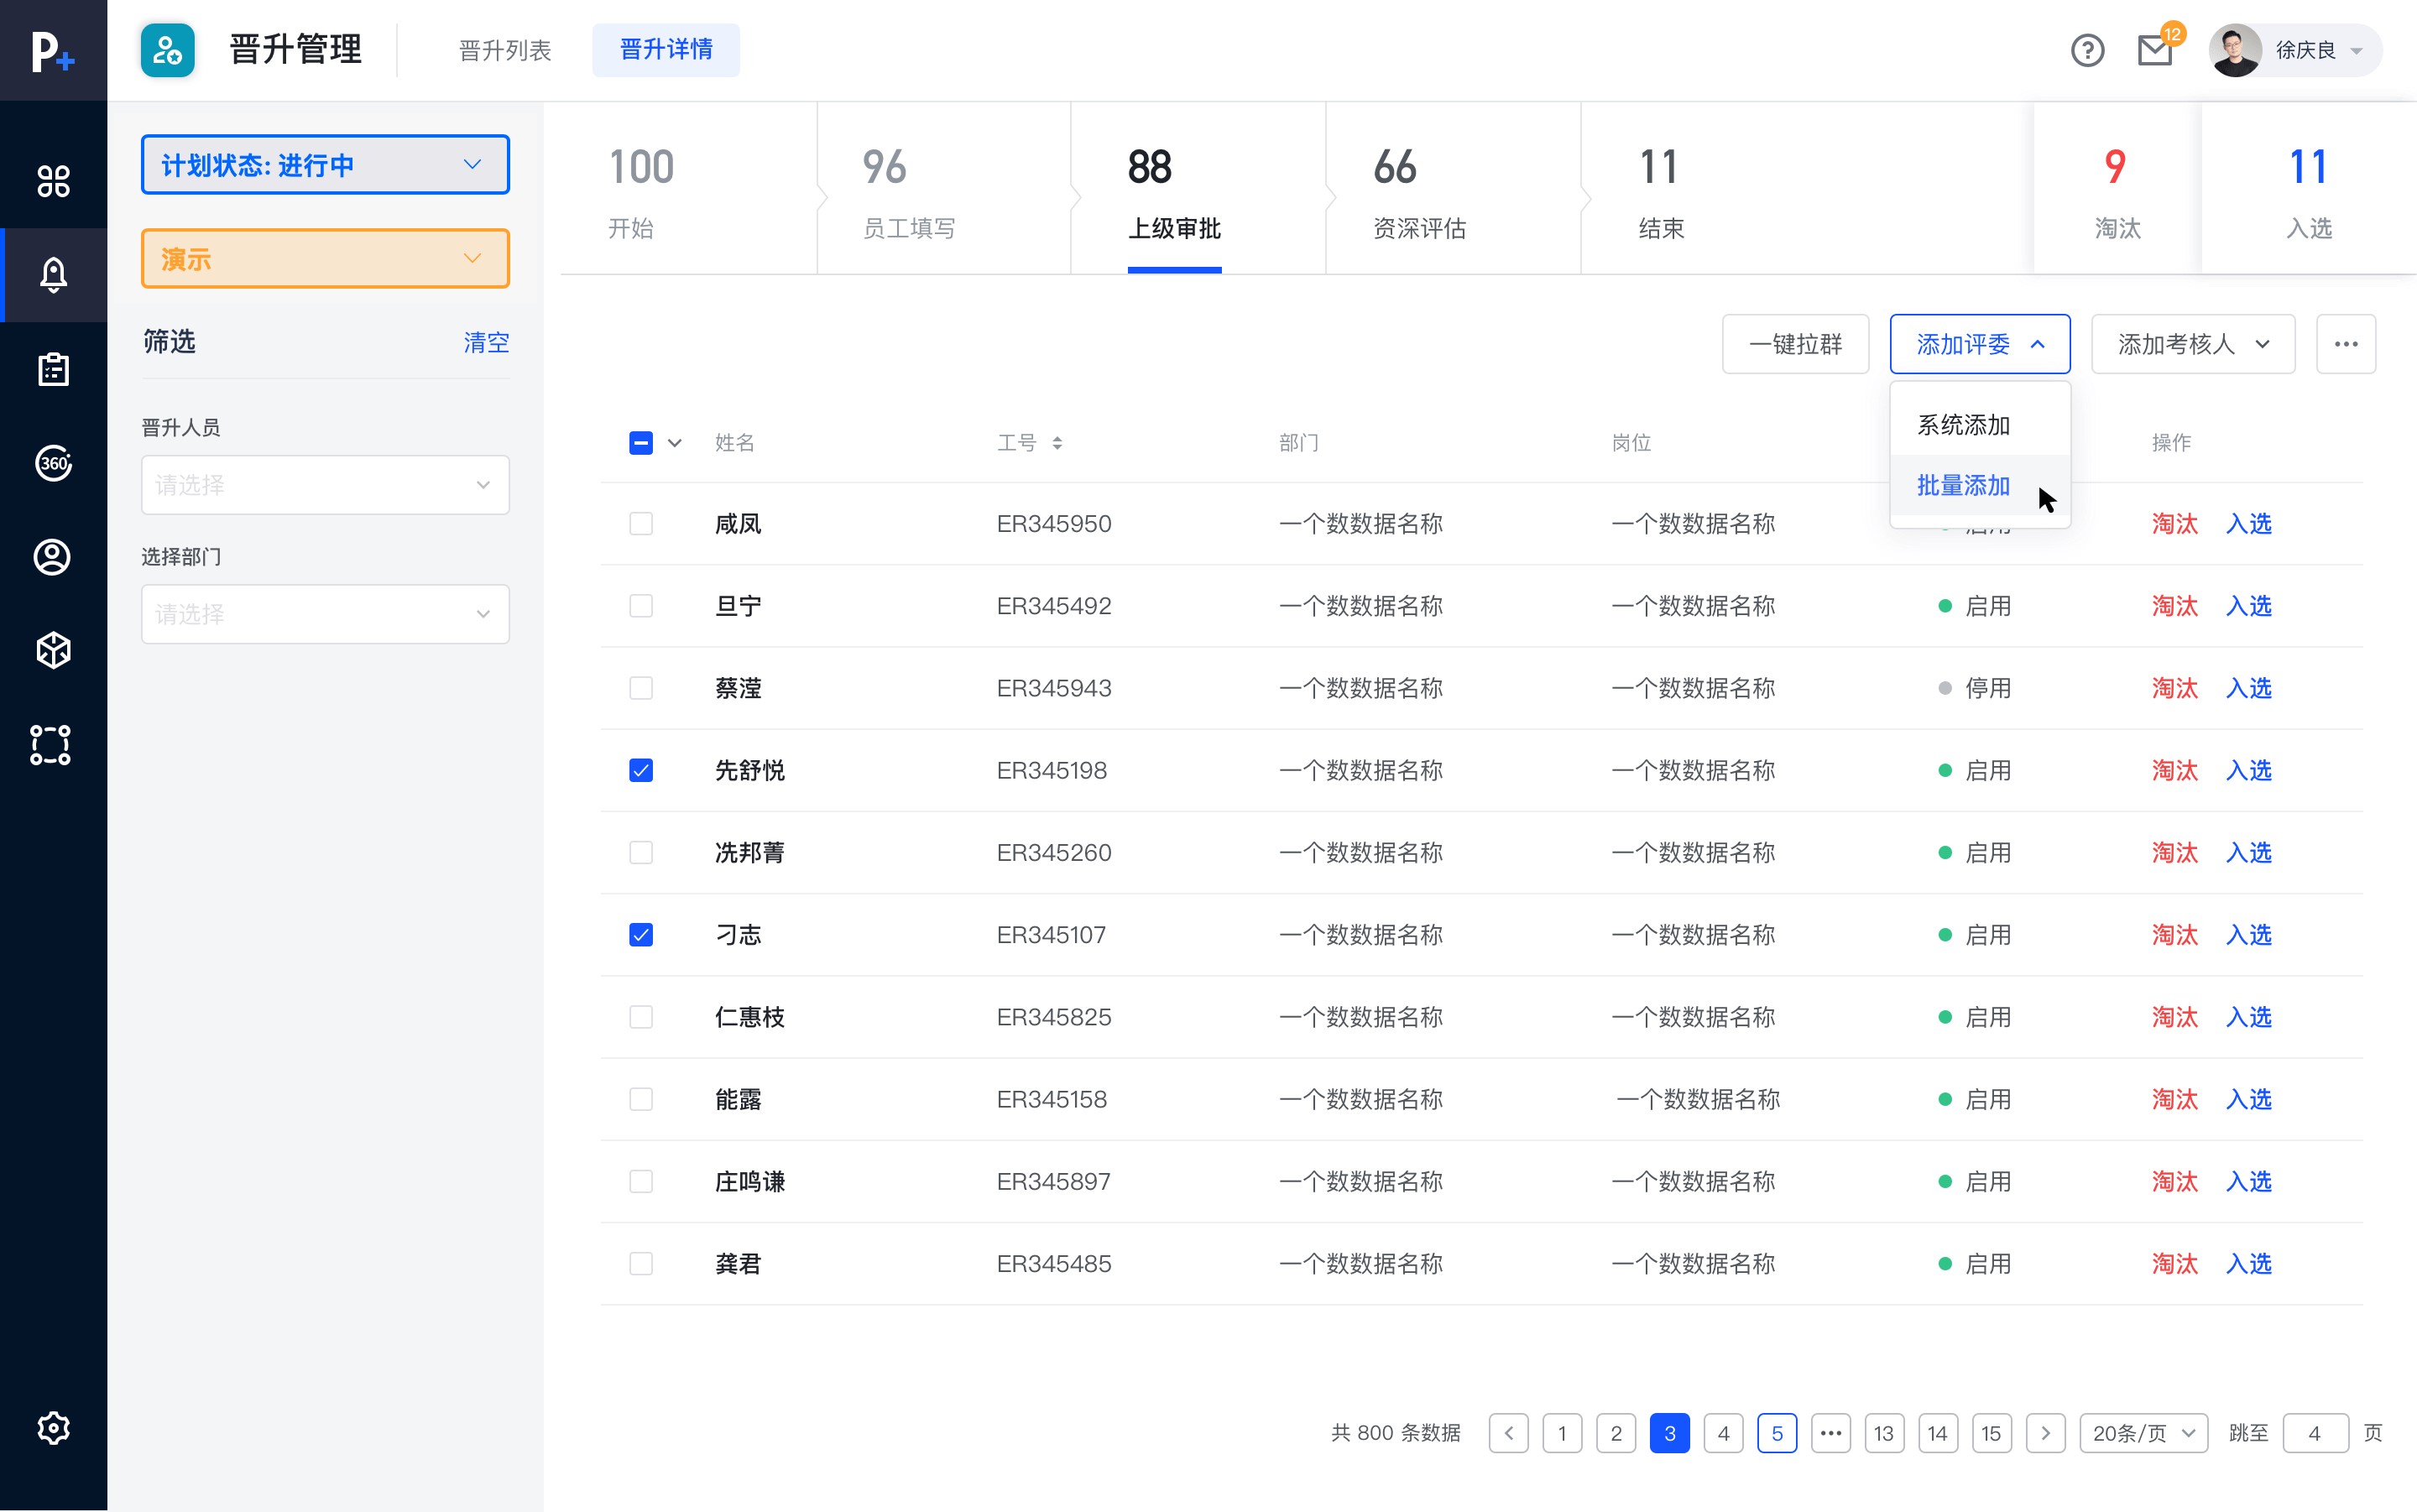Image resolution: width=2417 pixels, height=1512 pixels.
Task: Open the 20条/页 page size dropdown
Action: tap(2143, 1433)
